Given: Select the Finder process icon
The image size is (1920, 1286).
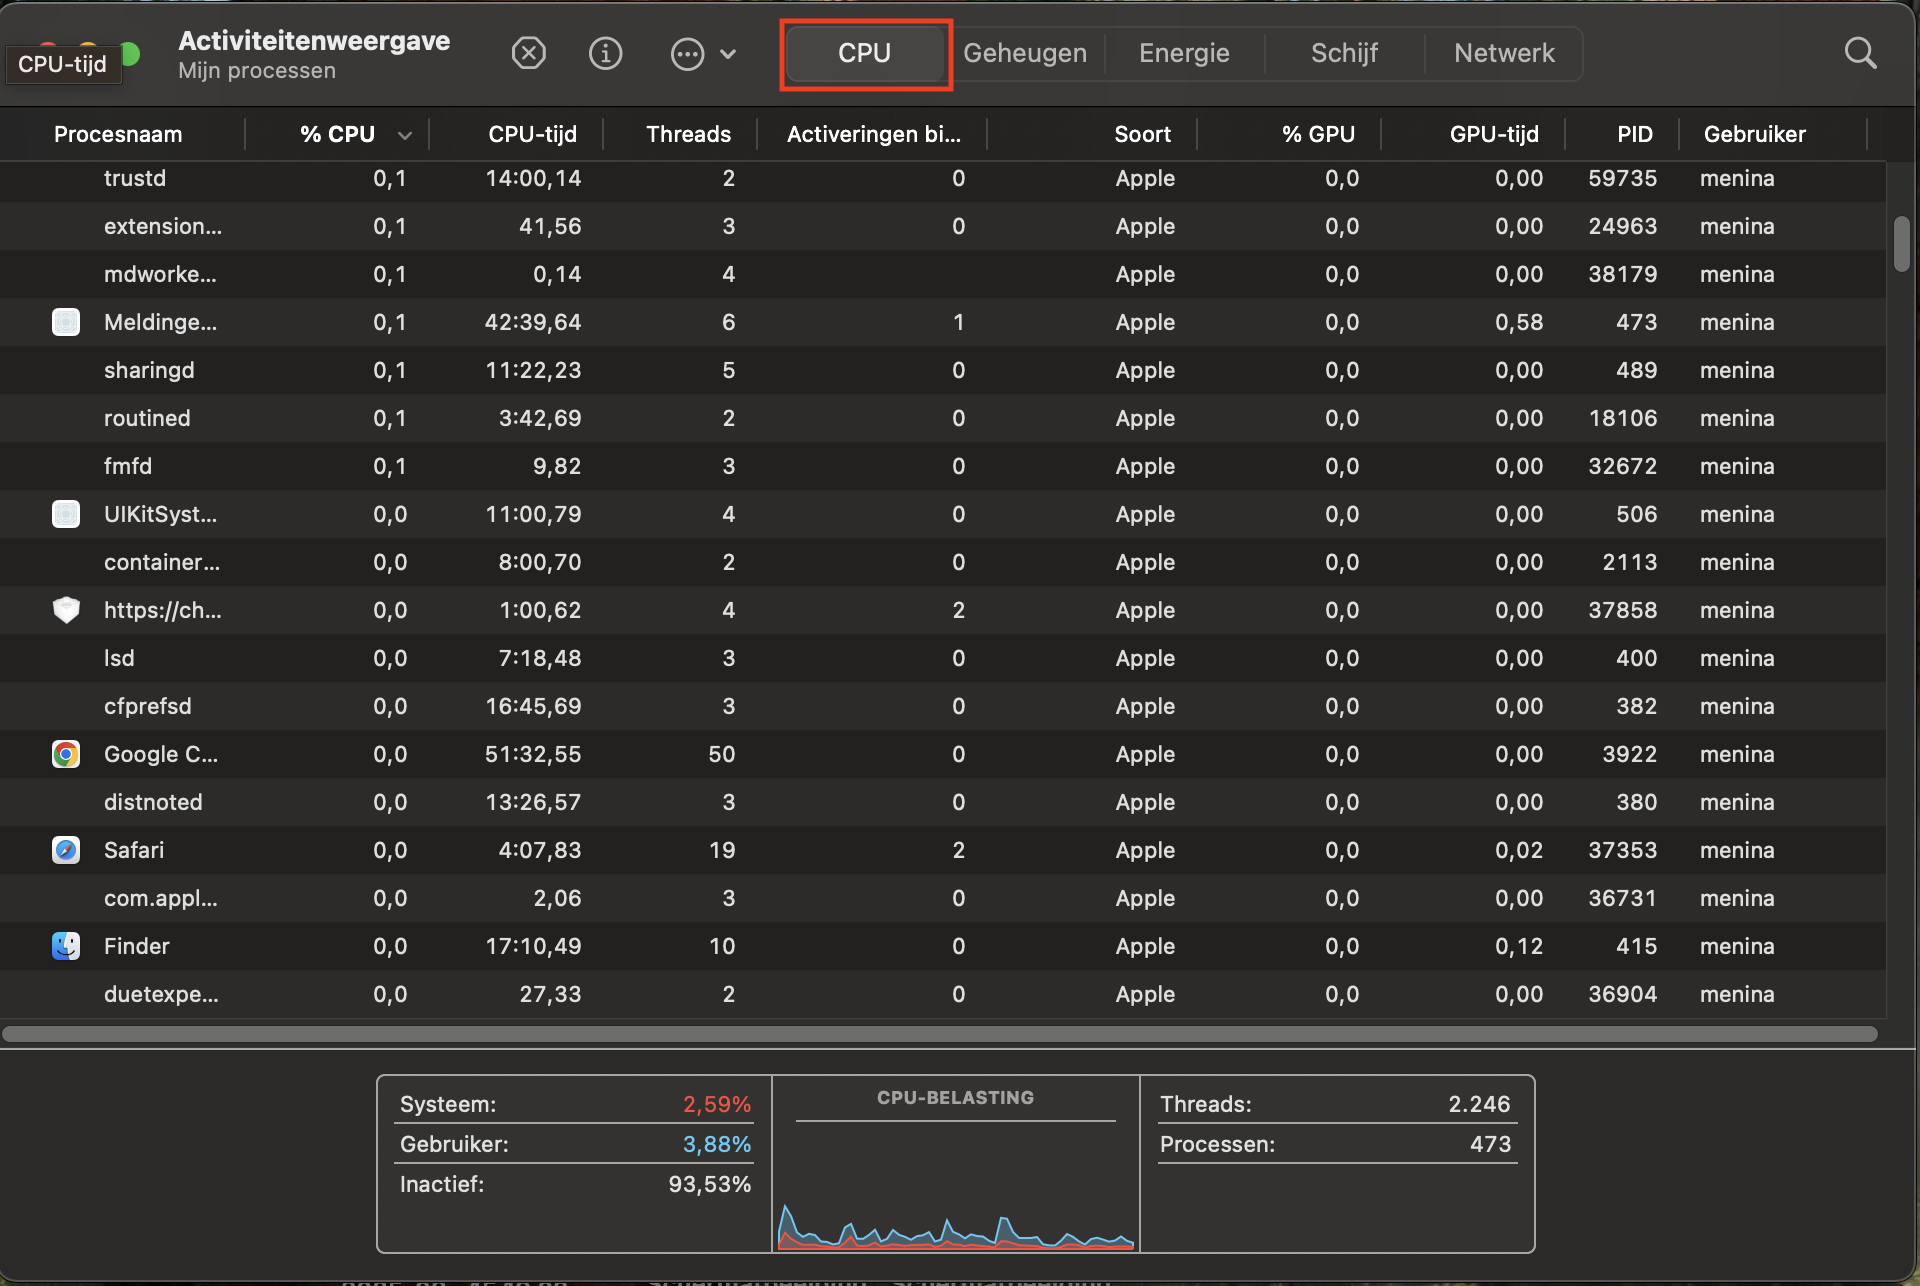Looking at the screenshot, I should [66, 946].
